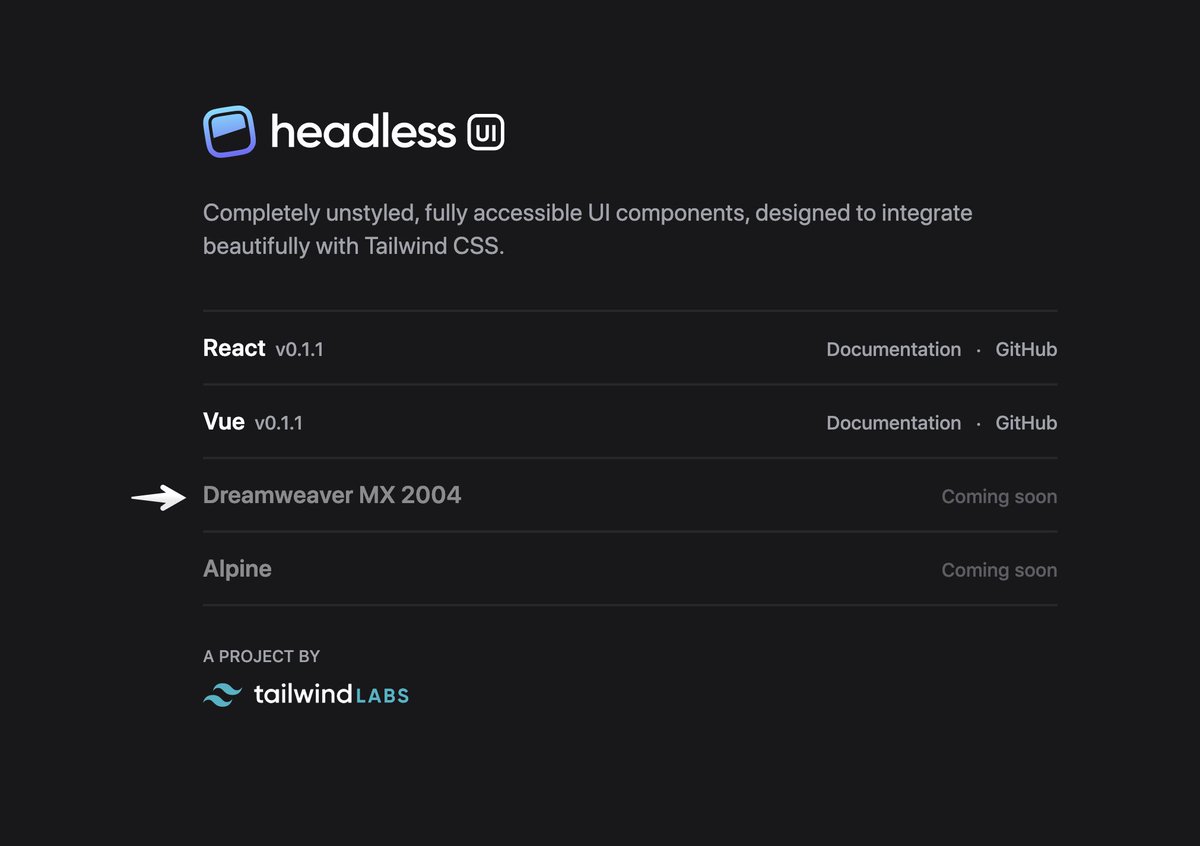The image size is (1200, 846).
Task: Select the Dreamweaver MX 2004 entry
Action: 332,495
